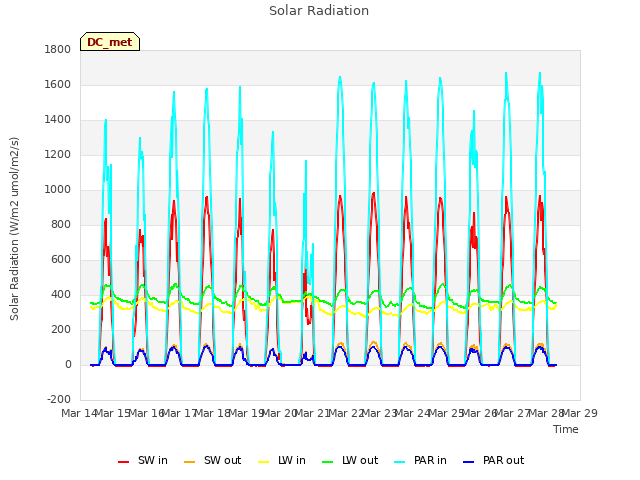Click the LW in legend label

291,460
